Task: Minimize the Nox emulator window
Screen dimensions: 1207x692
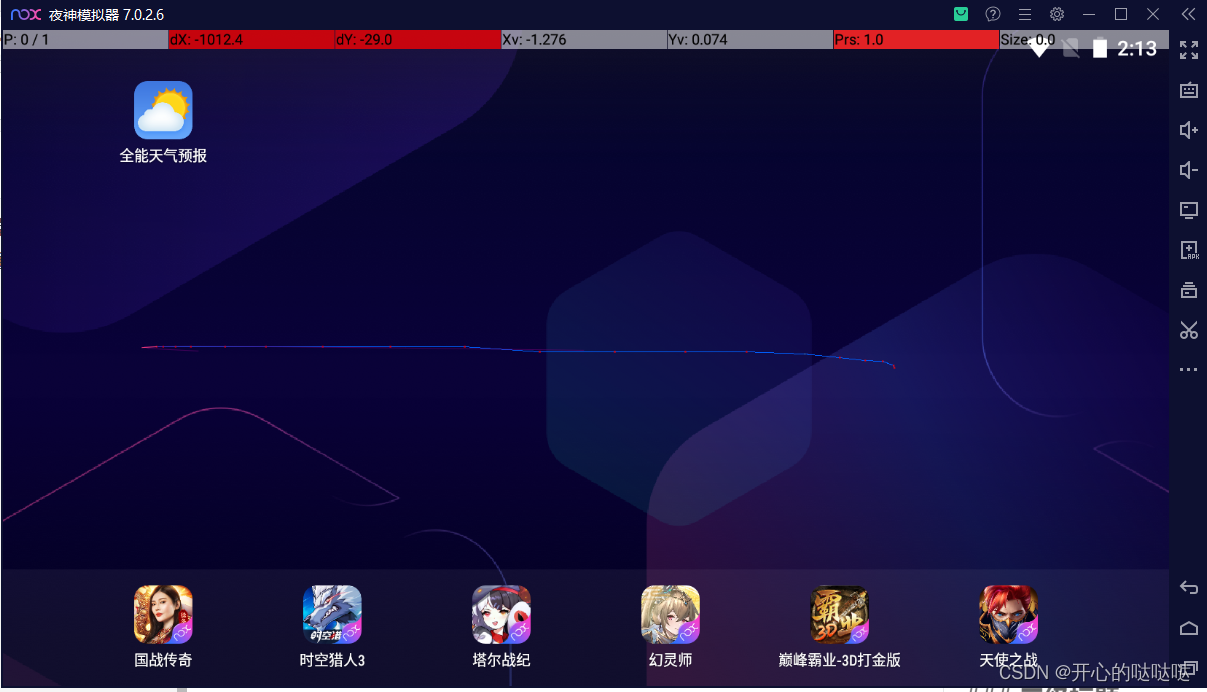Action: point(1089,14)
